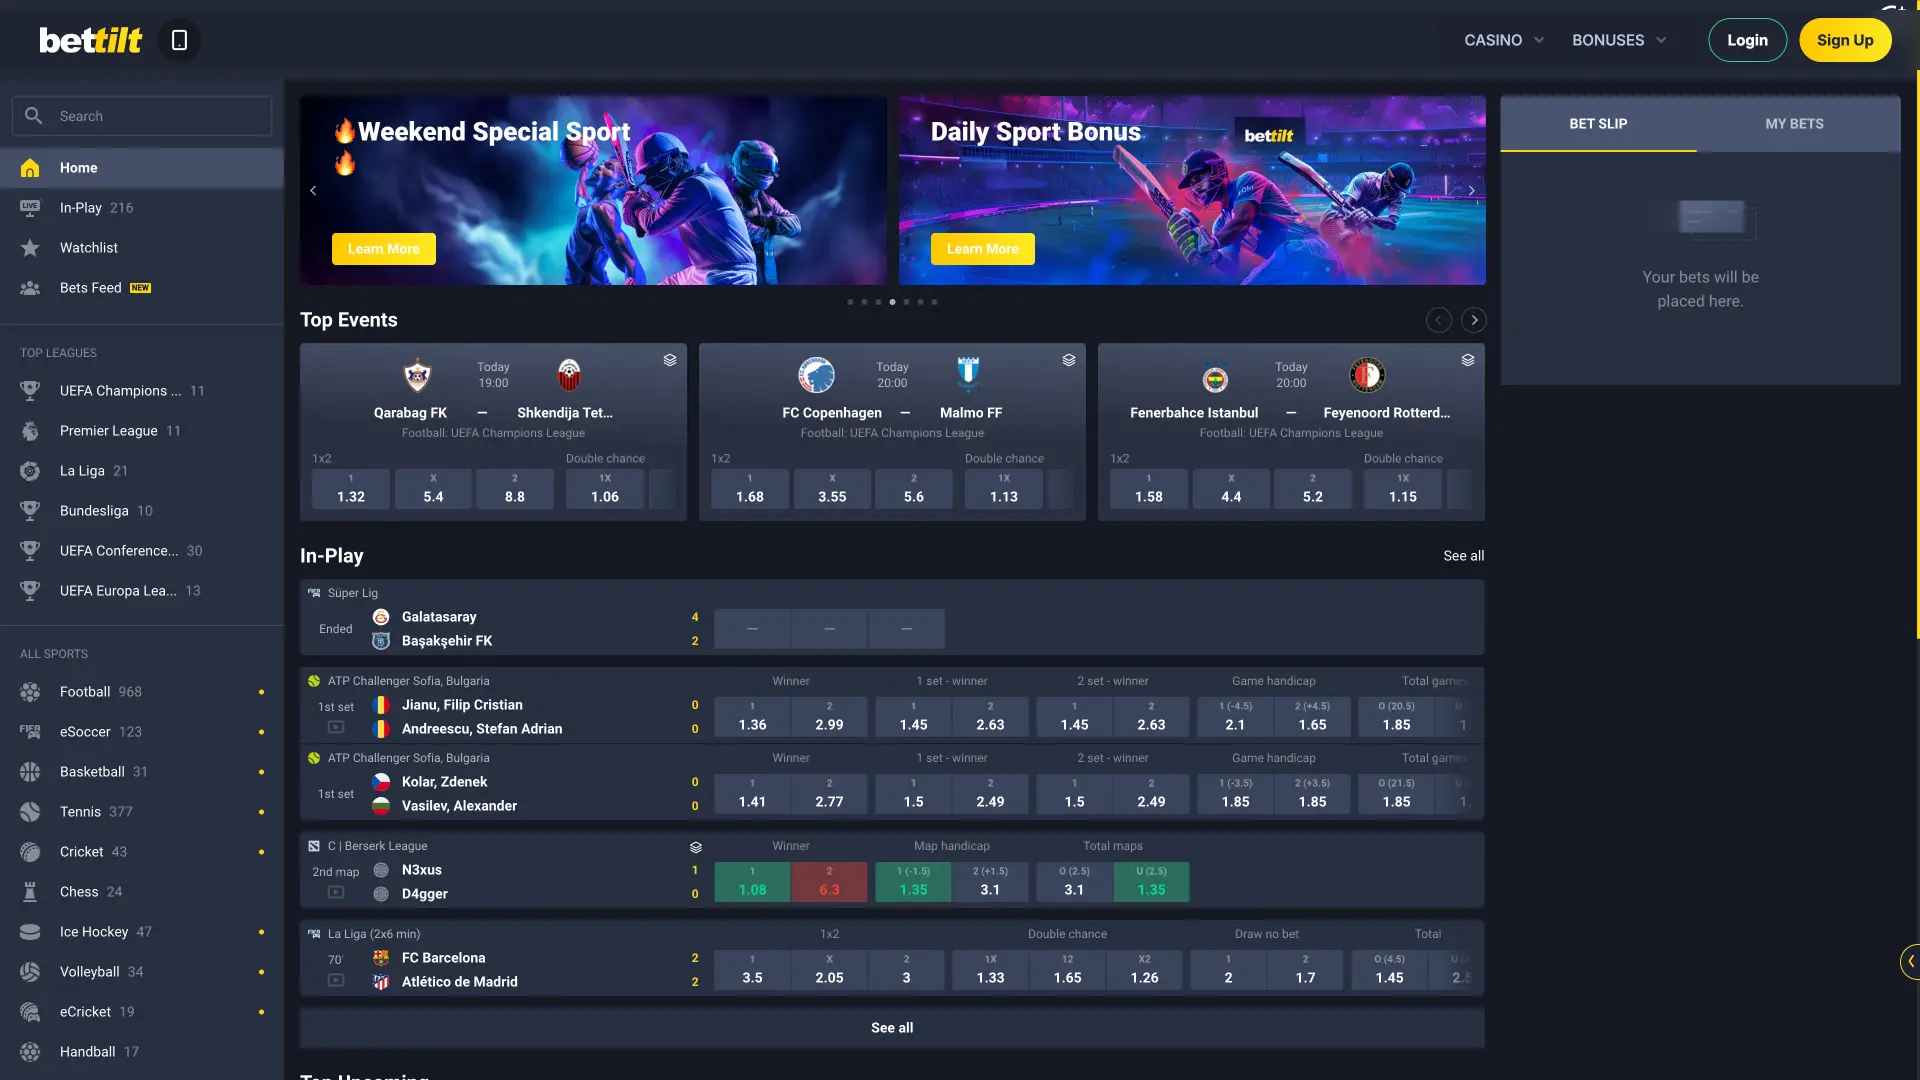
Task: Select 3.5 odds for FC Barcelona
Action: [x=752, y=970]
